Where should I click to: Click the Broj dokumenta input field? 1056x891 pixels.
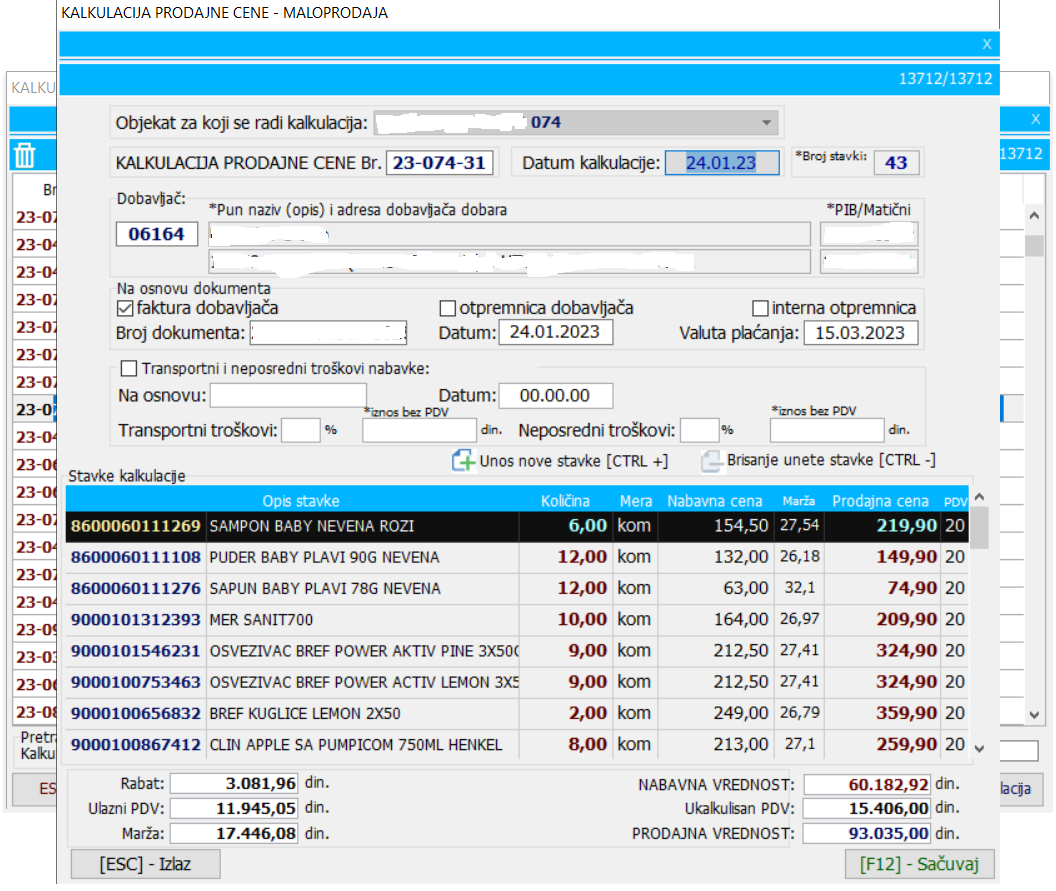tap(329, 333)
